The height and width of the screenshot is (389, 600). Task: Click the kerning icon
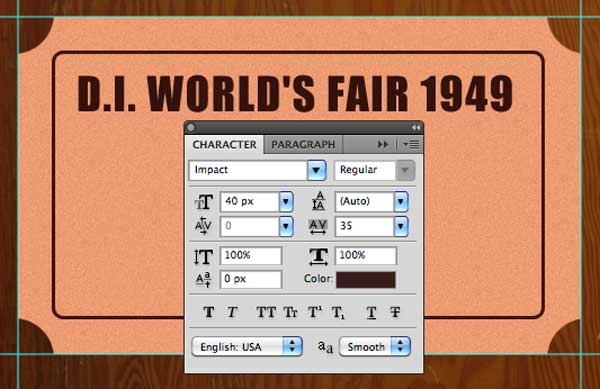pos(203,226)
